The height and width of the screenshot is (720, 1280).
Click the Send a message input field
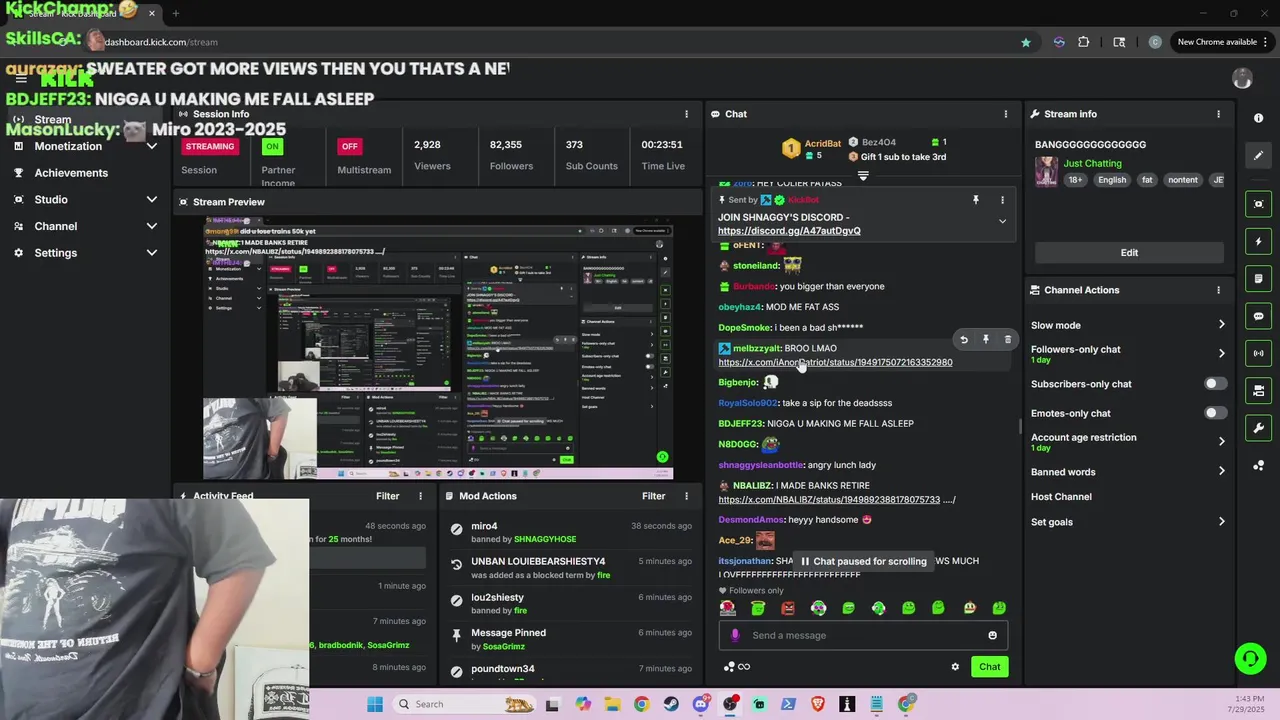[x=863, y=635]
